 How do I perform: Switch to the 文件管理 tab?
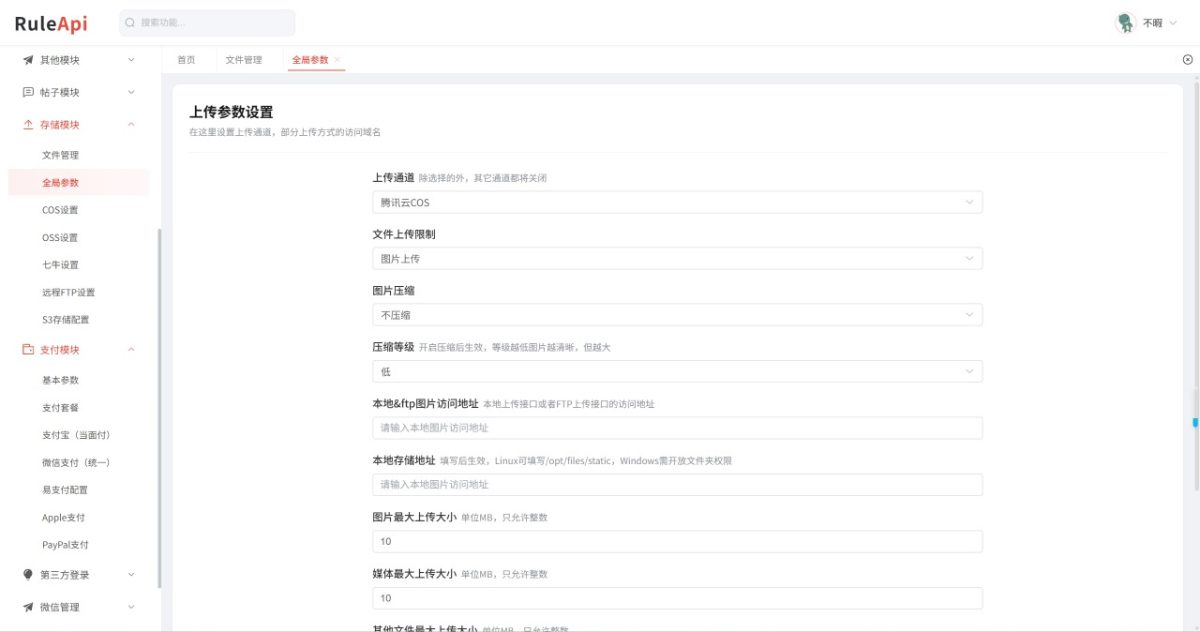pos(243,60)
